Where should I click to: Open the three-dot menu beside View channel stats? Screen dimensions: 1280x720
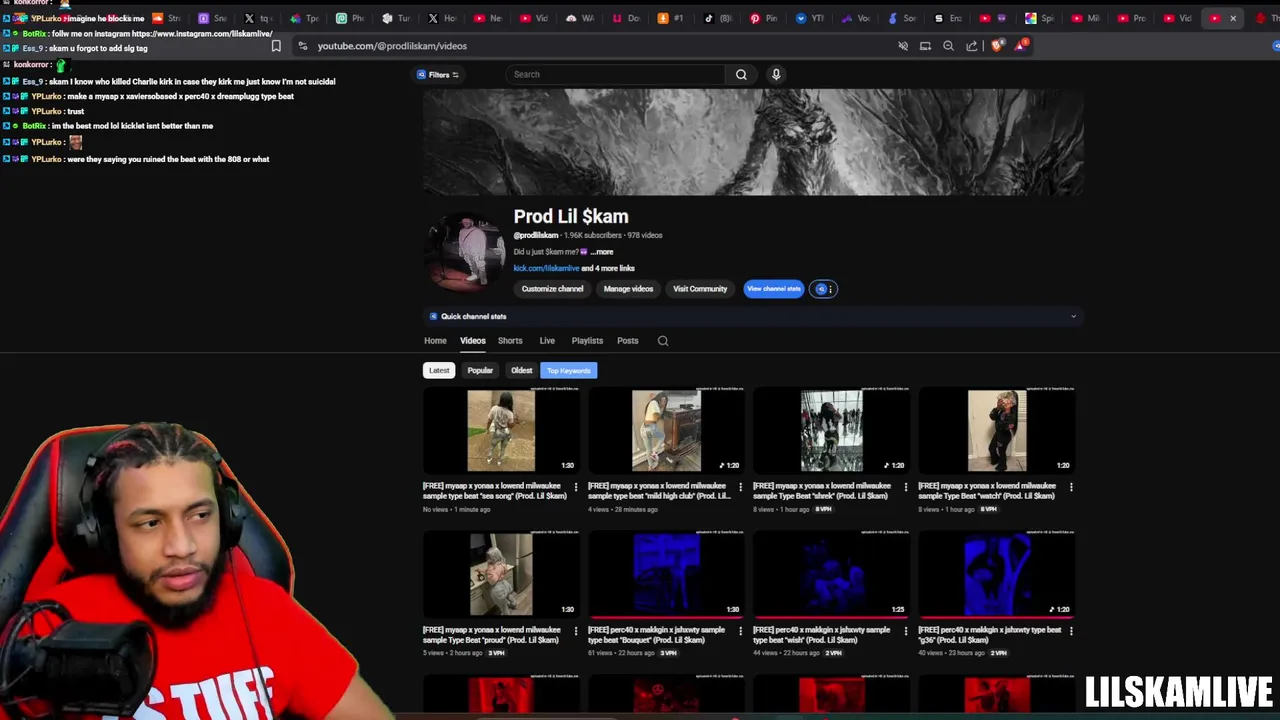click(x=823, y=289)
